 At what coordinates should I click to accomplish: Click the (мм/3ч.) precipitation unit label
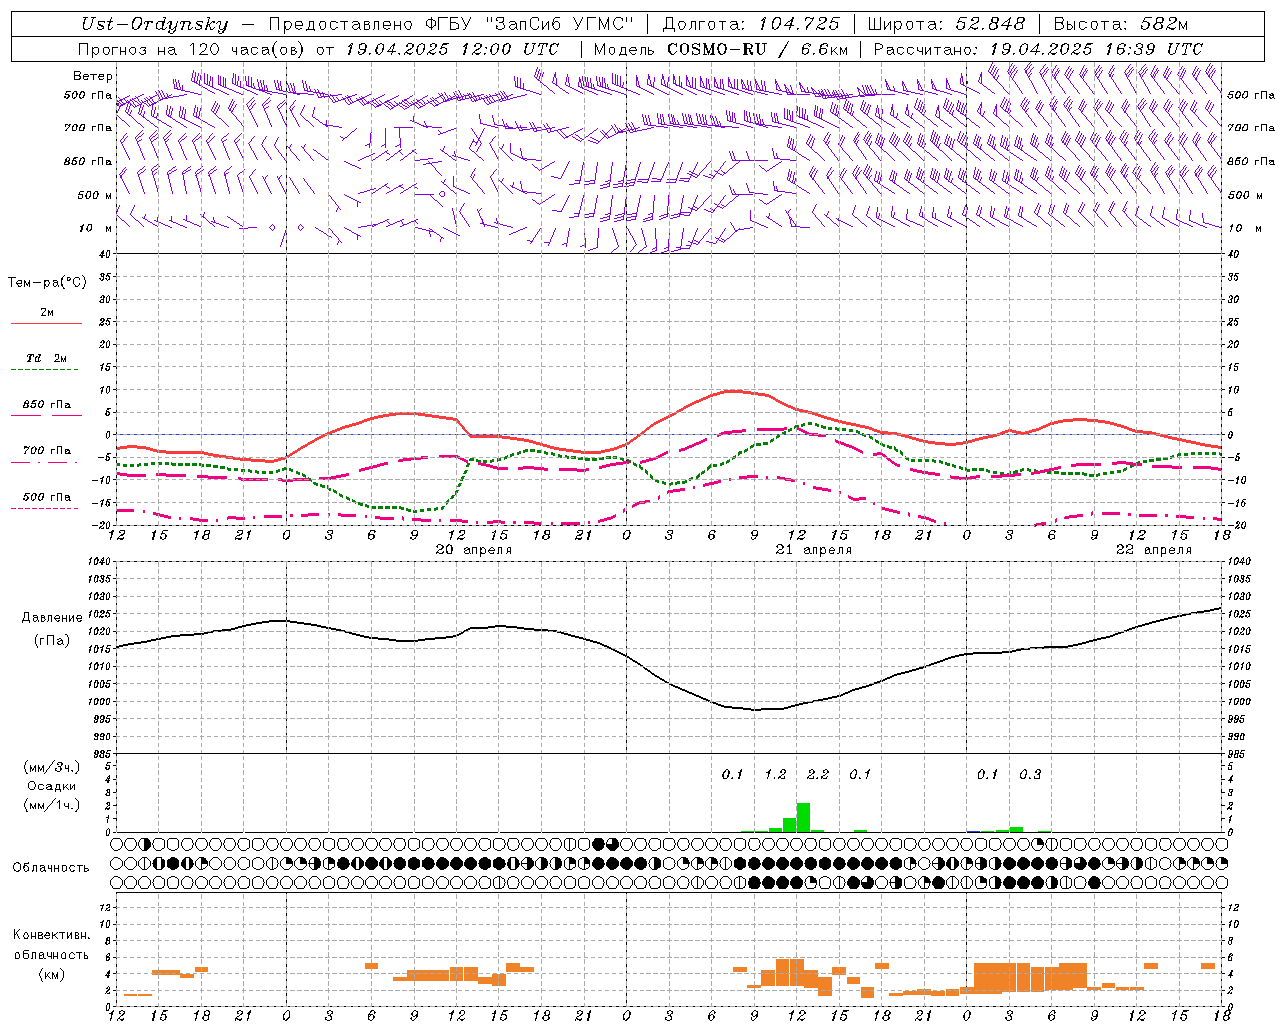[x=52, y=767]
